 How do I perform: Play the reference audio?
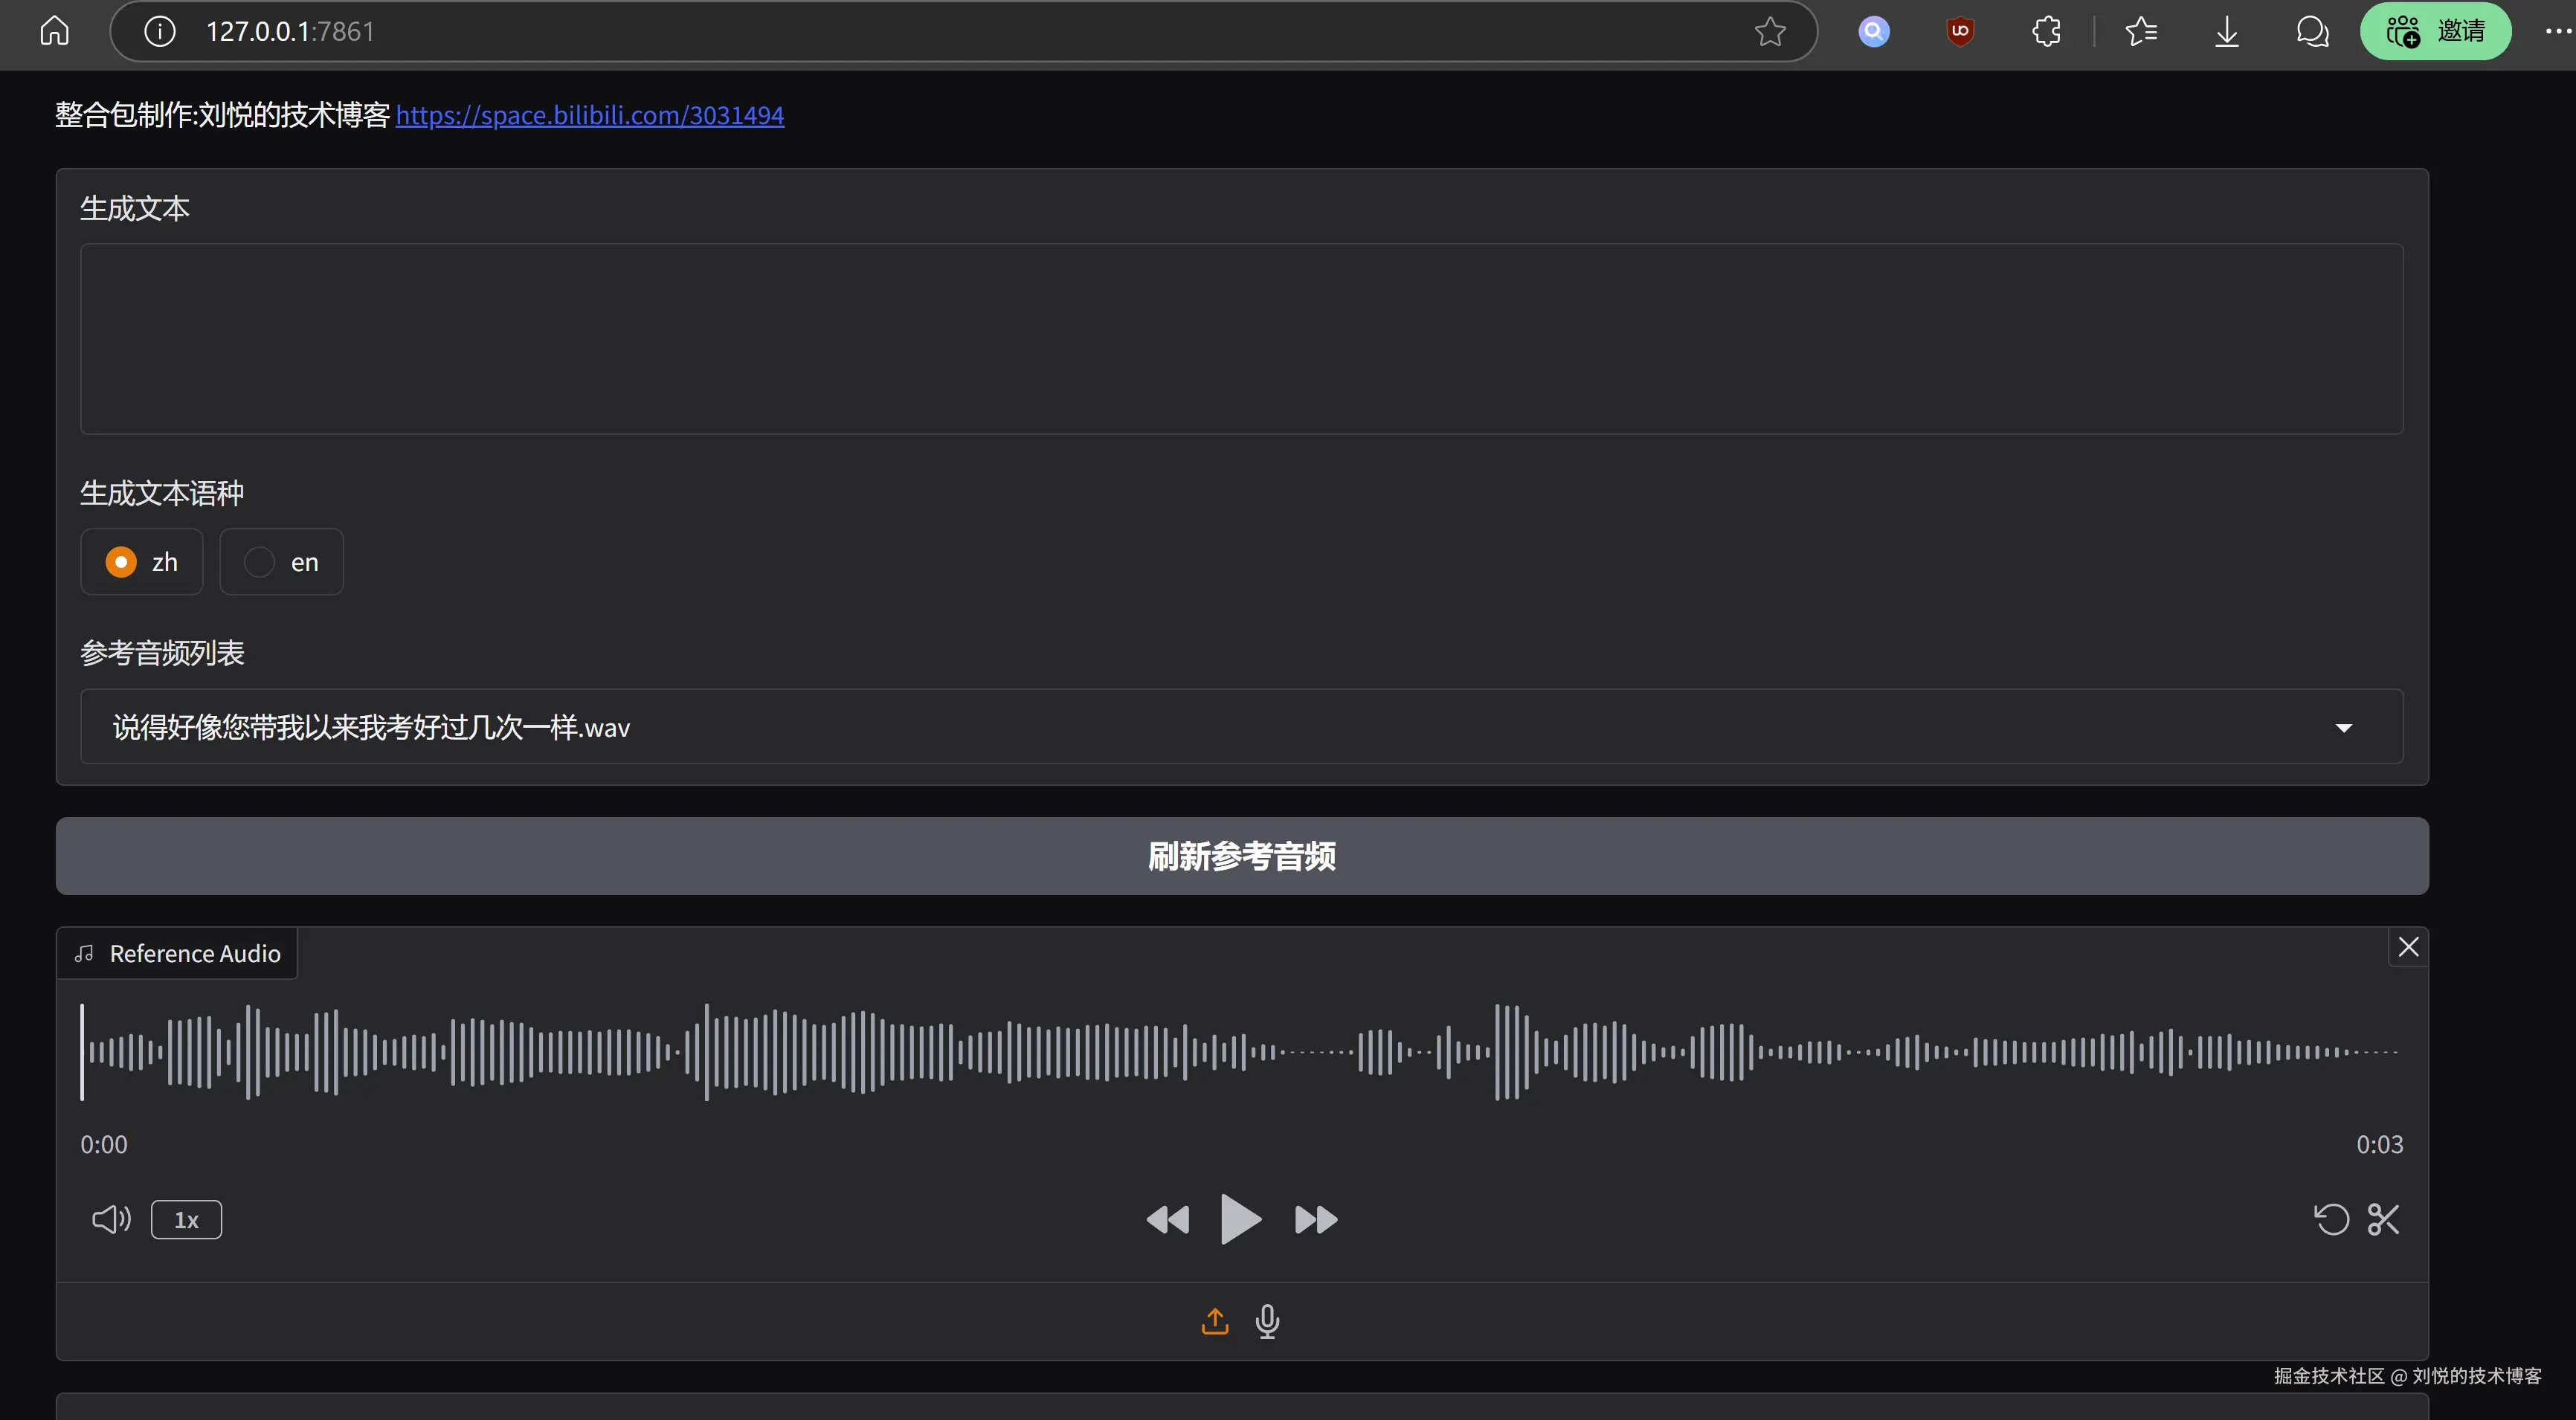click(1240, 1219)
